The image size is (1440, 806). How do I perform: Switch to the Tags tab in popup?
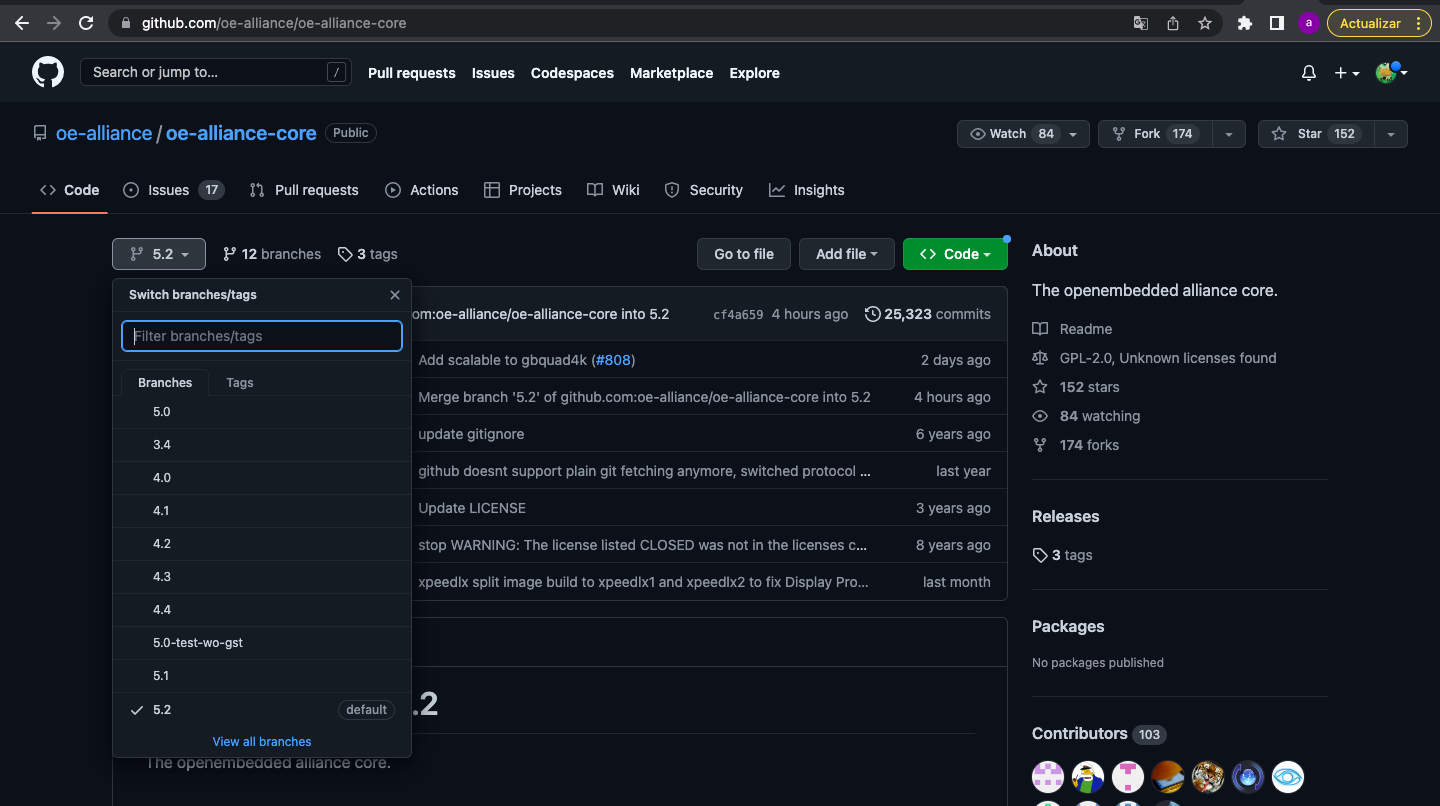(x=240, y=382)
